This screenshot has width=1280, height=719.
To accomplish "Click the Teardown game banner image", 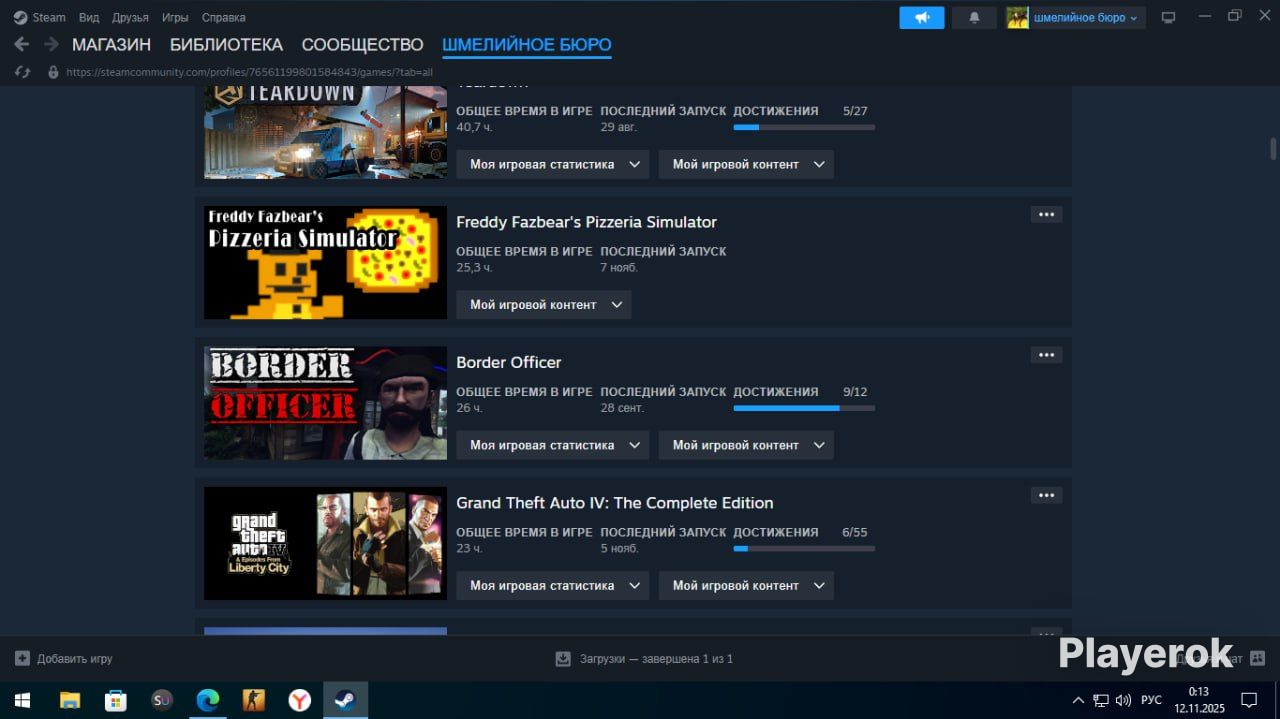I will tap(325, 132).
